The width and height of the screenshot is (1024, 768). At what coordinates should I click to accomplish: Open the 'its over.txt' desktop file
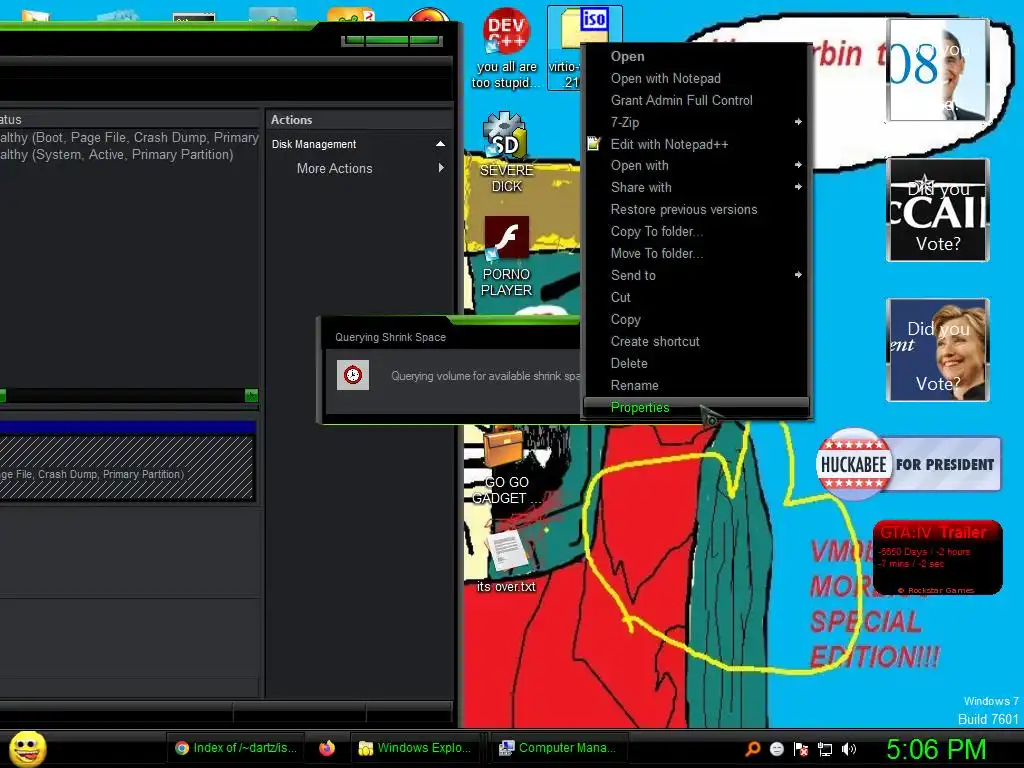506,560
